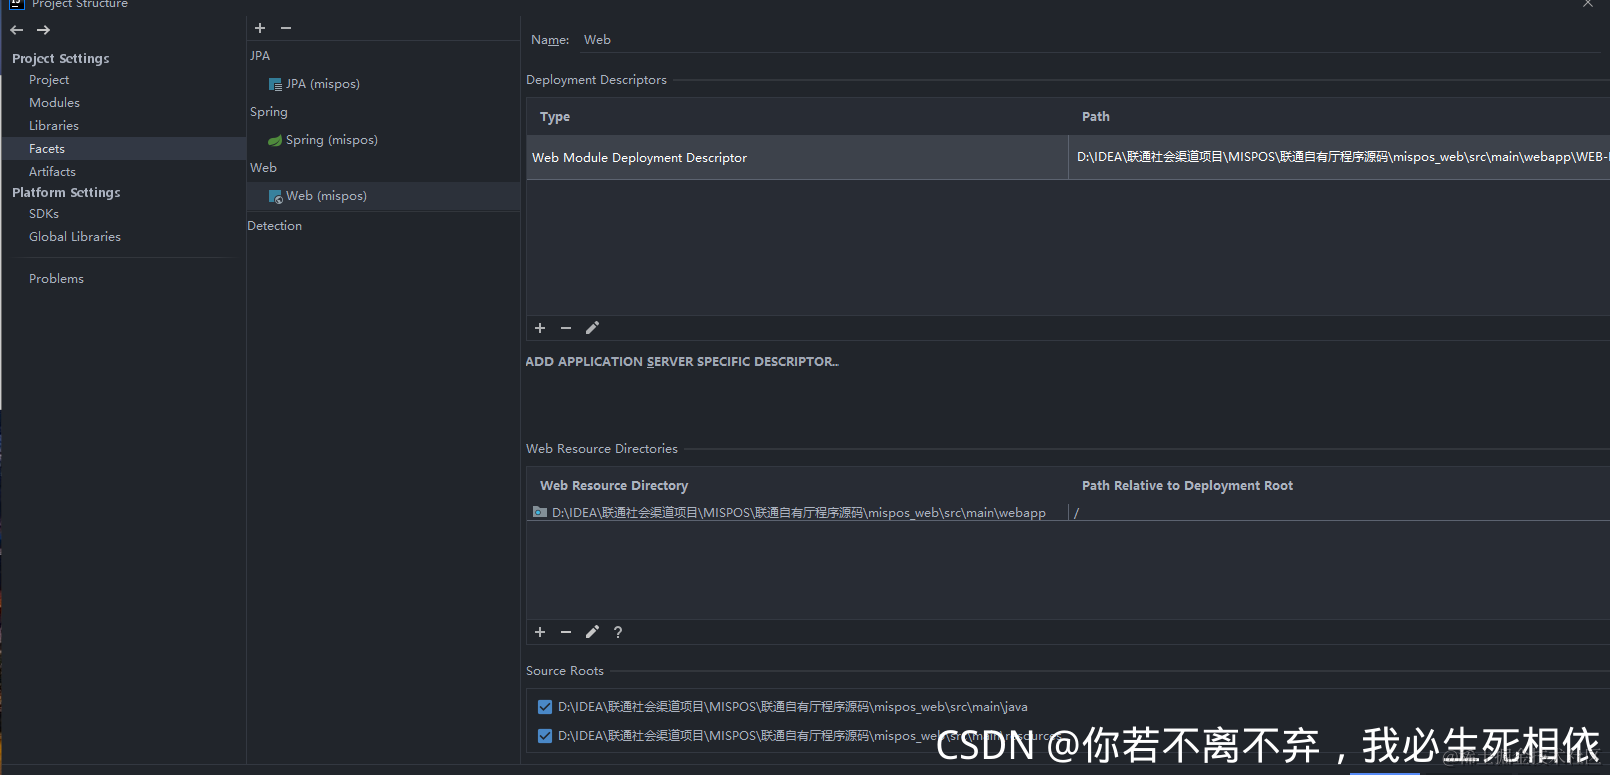1610x775 pixels.
Task: Click Add Application Server Specific Descriptor
Action: click(x=682, y=362)
